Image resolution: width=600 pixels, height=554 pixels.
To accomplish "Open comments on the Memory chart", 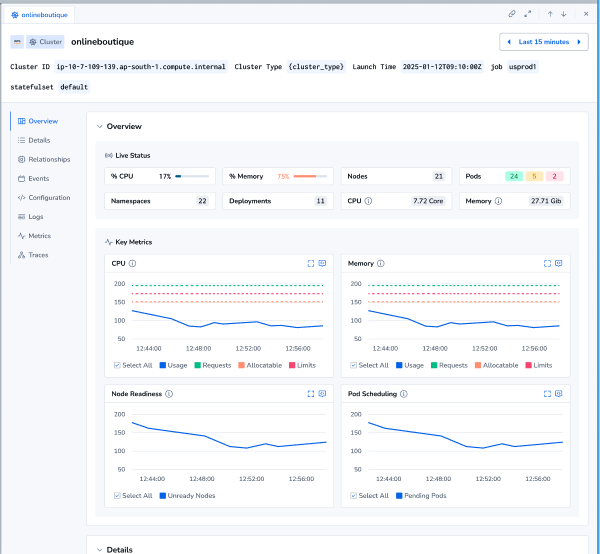I will (x=559, y=263).
